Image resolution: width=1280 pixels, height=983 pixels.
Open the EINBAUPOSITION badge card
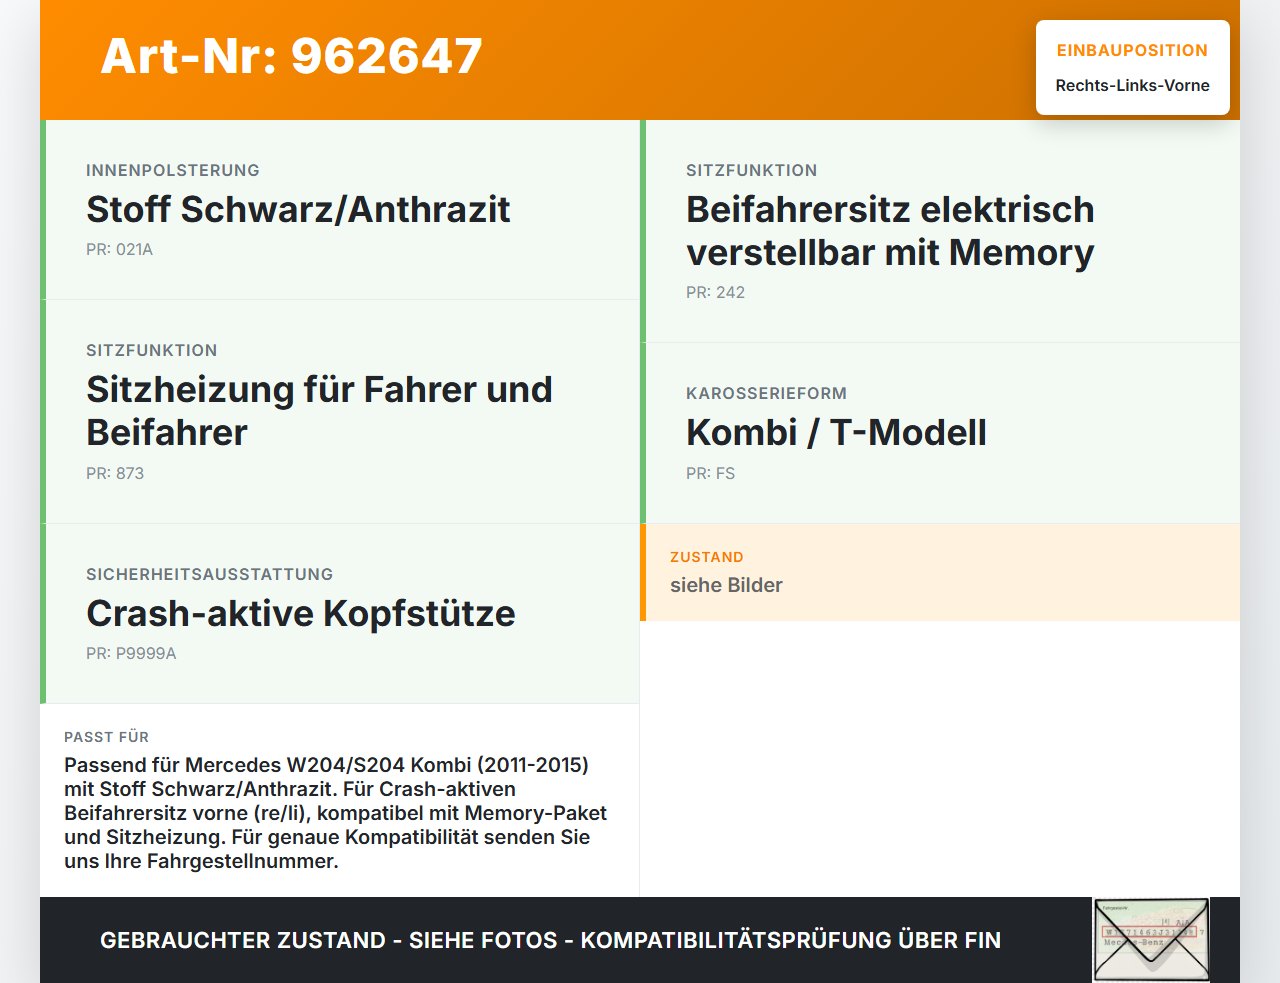pos(1132,66)
